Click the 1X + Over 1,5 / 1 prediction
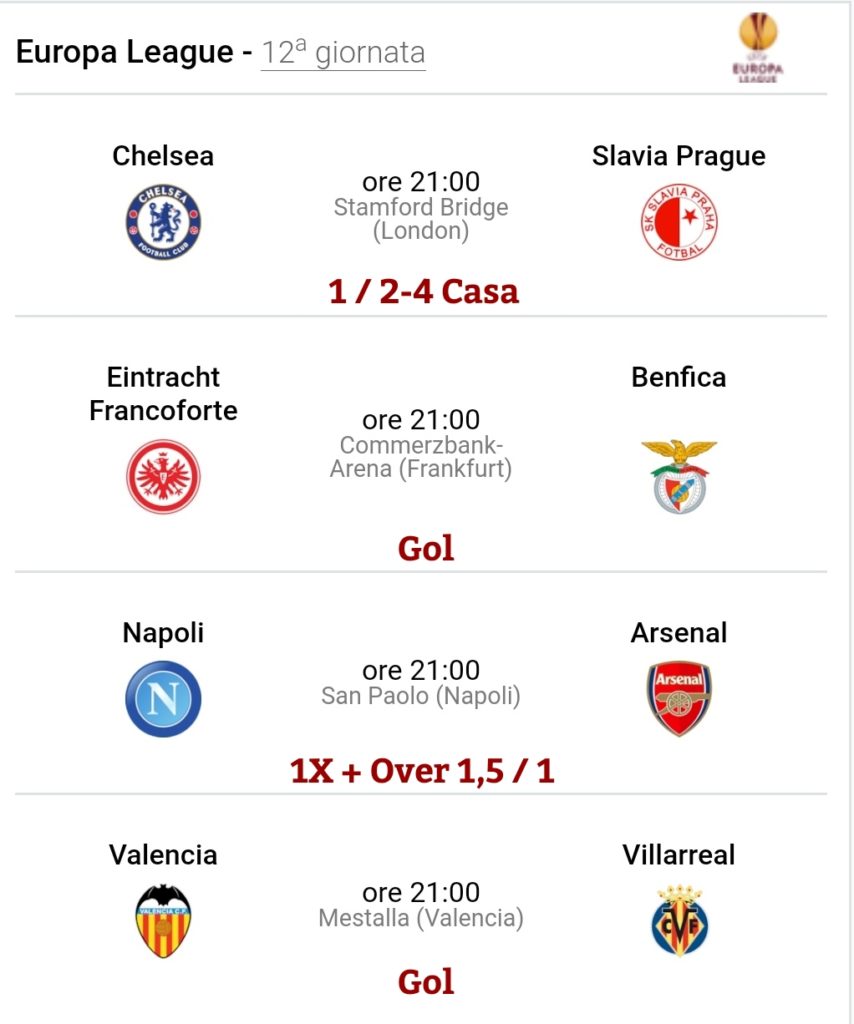854x1024 pixels. pos(422,771)
